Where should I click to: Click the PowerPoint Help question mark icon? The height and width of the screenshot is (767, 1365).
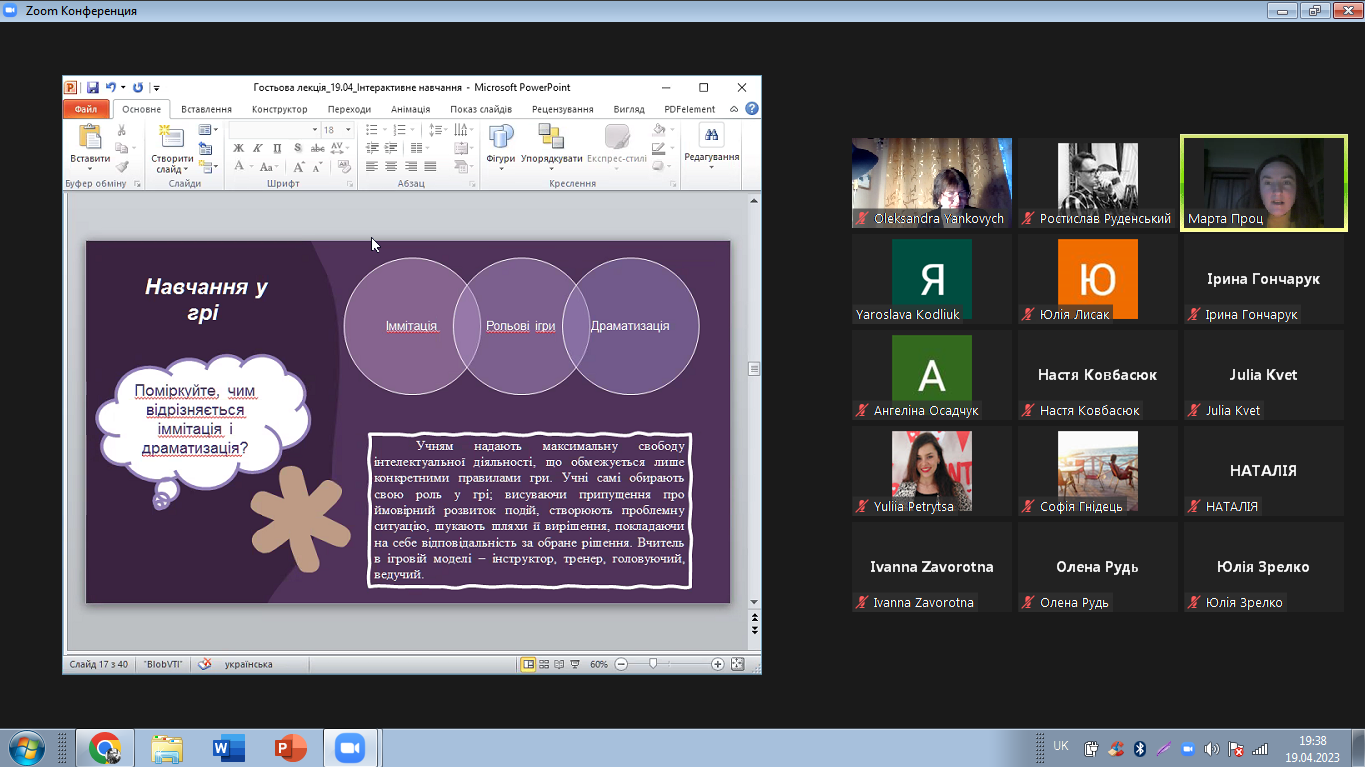click(x=751, y=109)
